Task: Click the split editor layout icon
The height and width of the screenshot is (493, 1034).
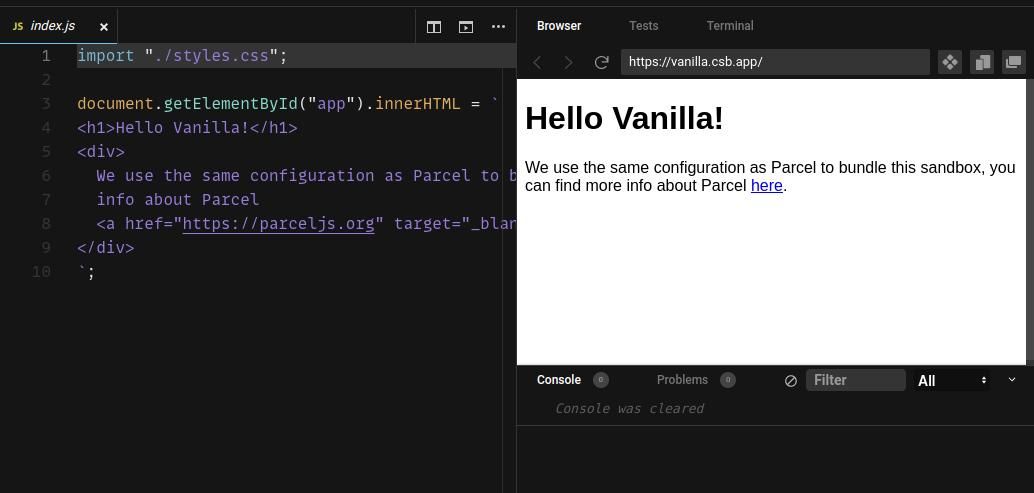Action: pos(434,27)
